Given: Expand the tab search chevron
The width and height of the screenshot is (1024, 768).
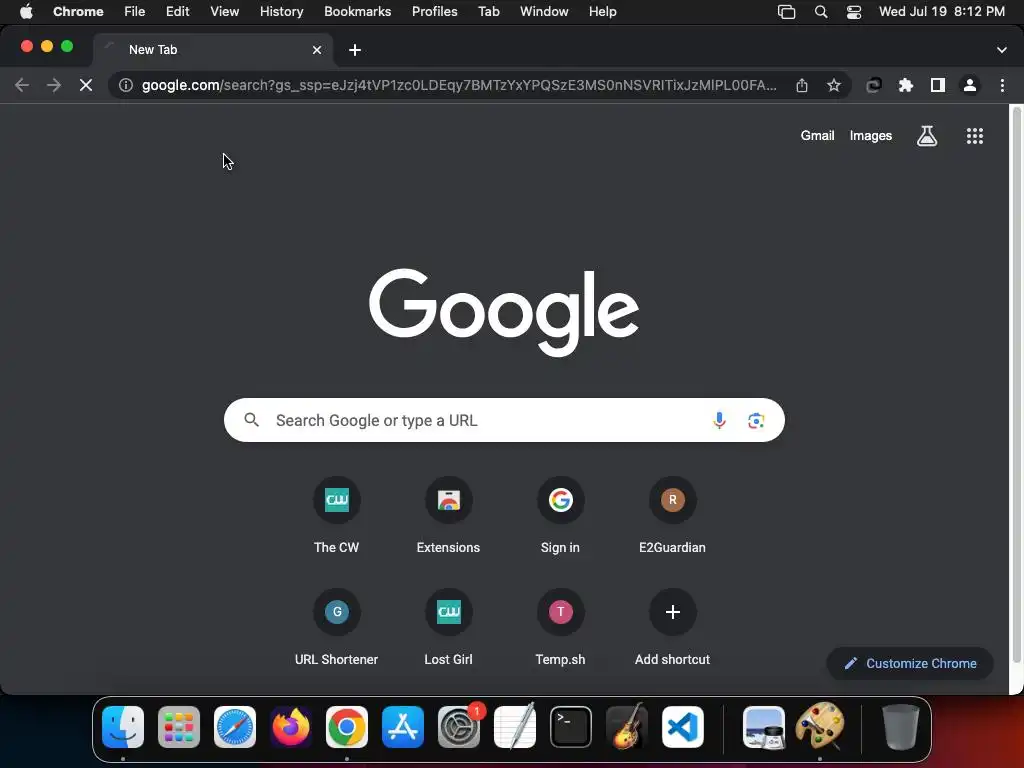Looking at the screenshot, I should click(x=1002, y=50).
